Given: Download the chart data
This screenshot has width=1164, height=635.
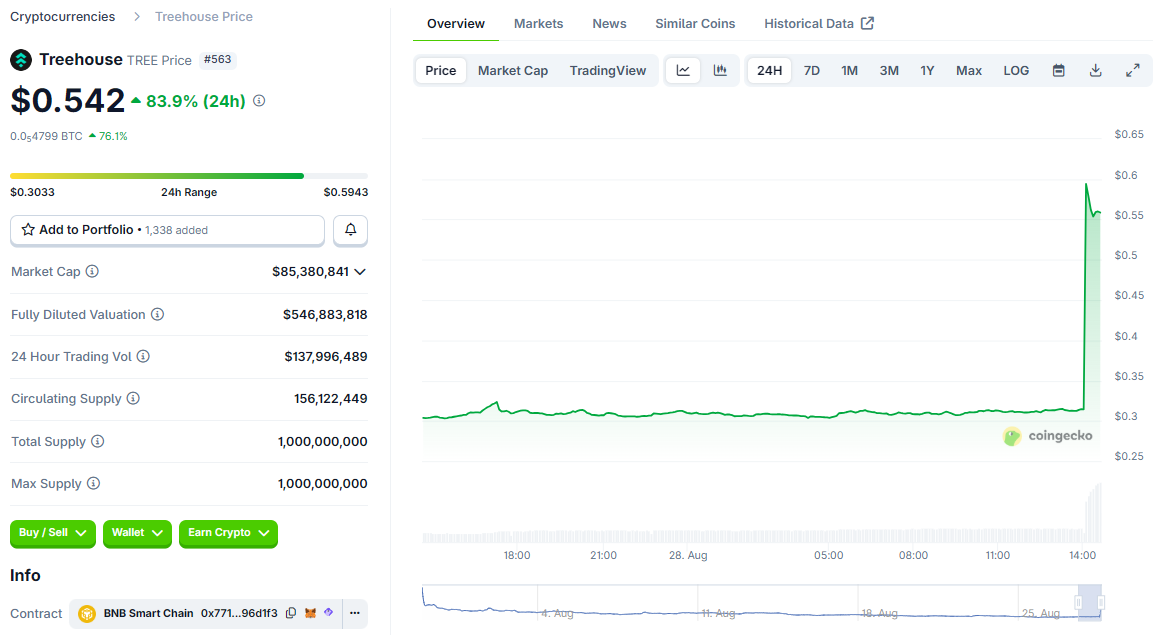Looking at the screenshot, I should (x=1095, y=71).
